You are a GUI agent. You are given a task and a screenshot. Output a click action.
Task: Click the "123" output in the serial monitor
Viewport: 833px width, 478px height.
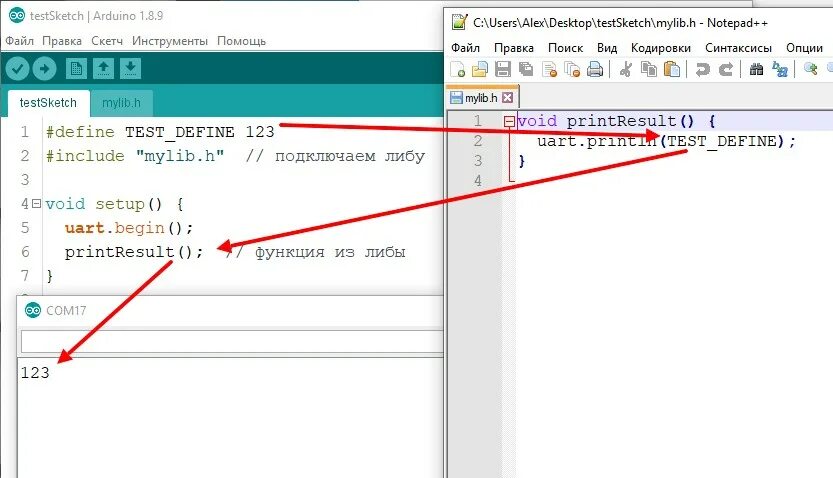(x=35, y=373)
